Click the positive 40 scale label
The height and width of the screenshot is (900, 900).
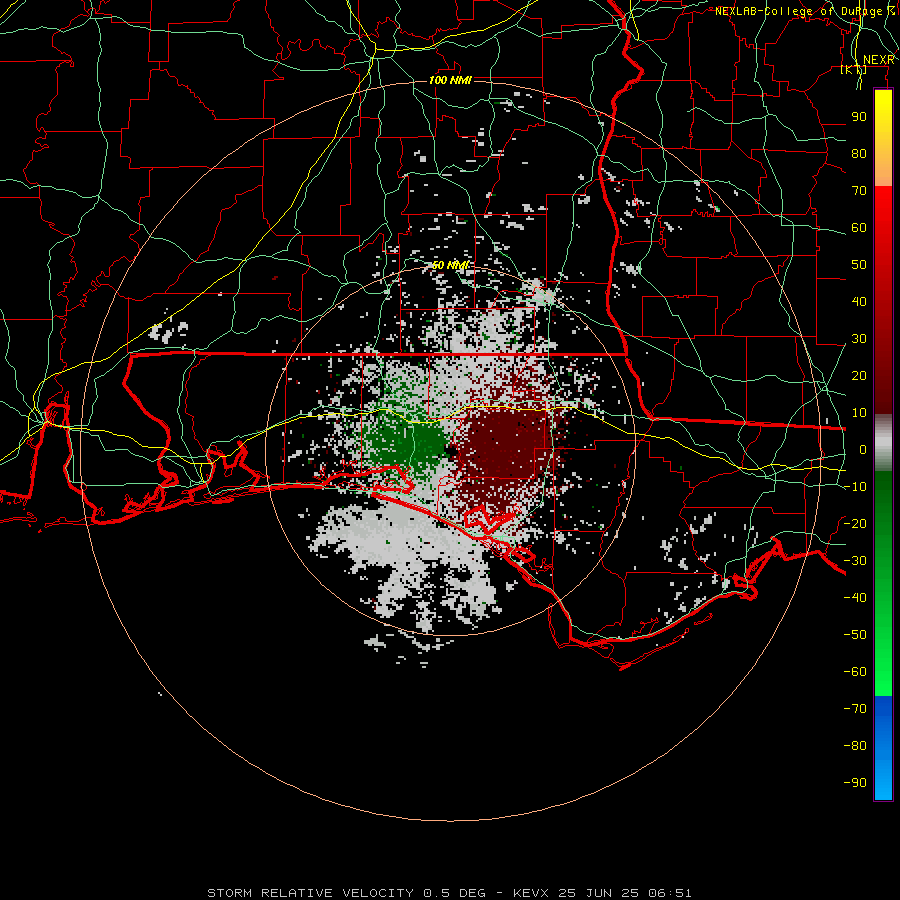[859, 301]
